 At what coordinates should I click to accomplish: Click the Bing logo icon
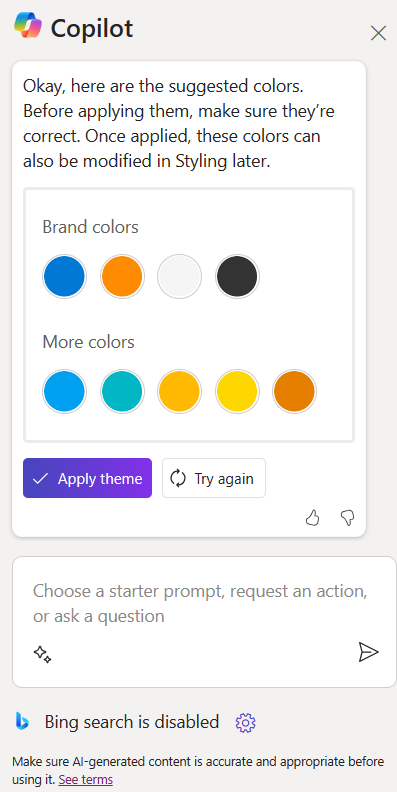click(22, 721)
